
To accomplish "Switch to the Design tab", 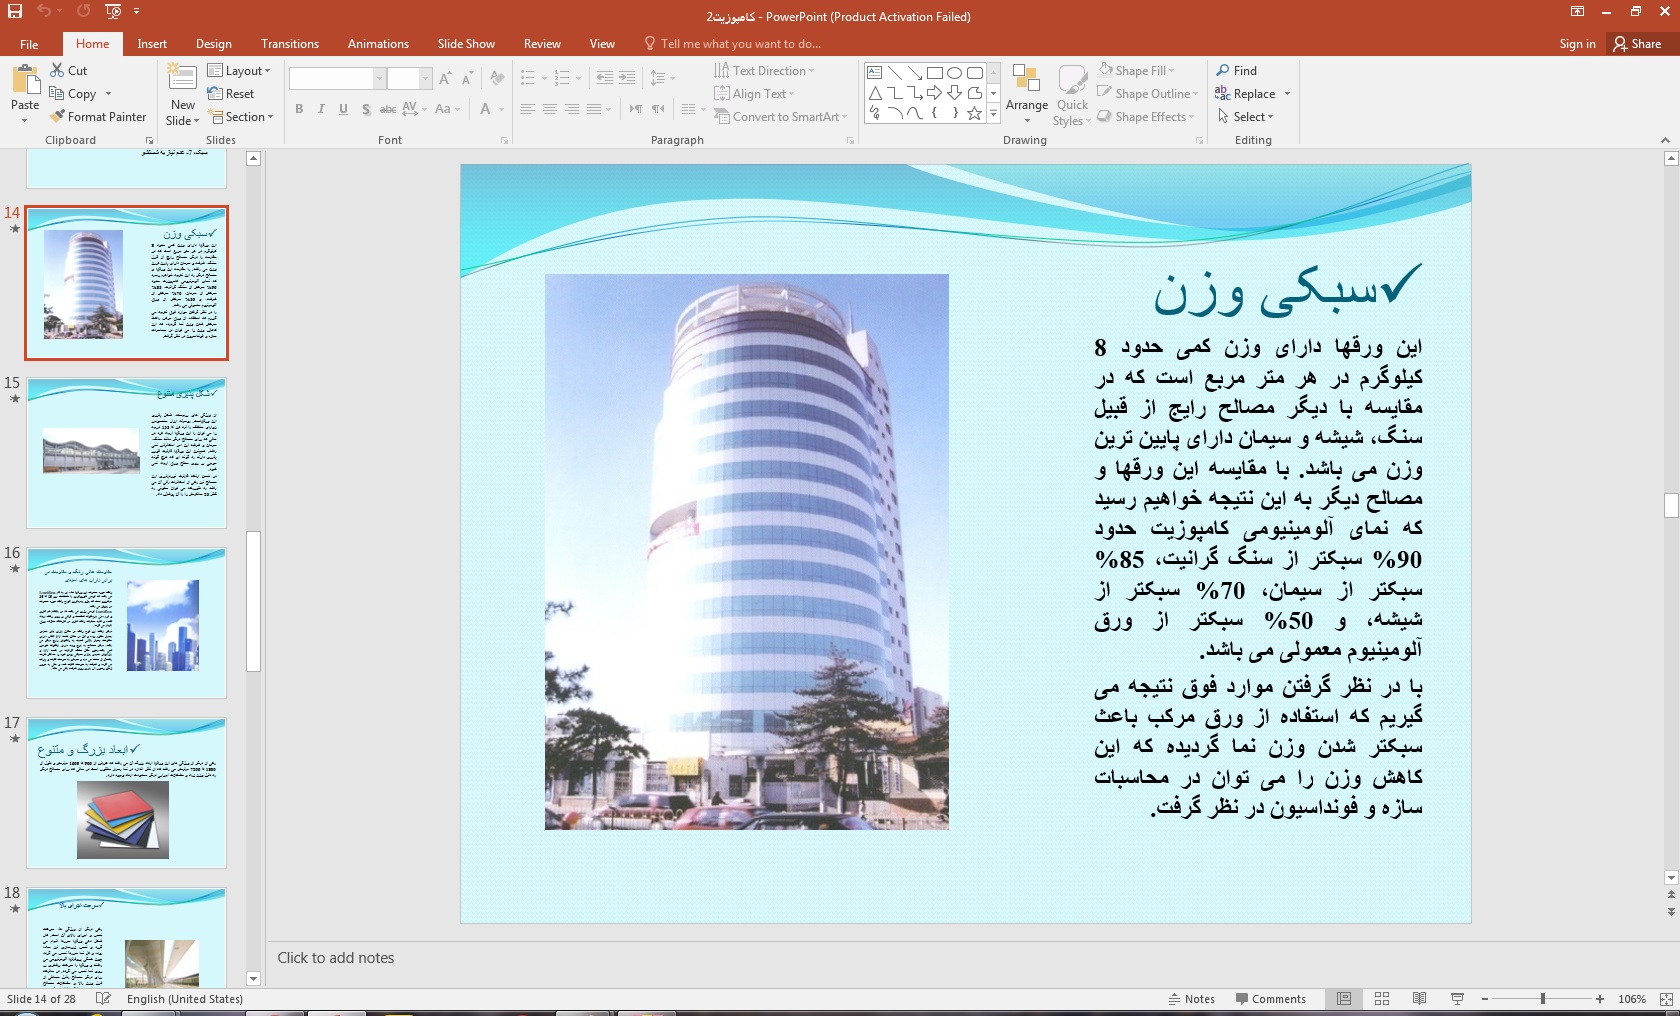I will pos(213,44).
